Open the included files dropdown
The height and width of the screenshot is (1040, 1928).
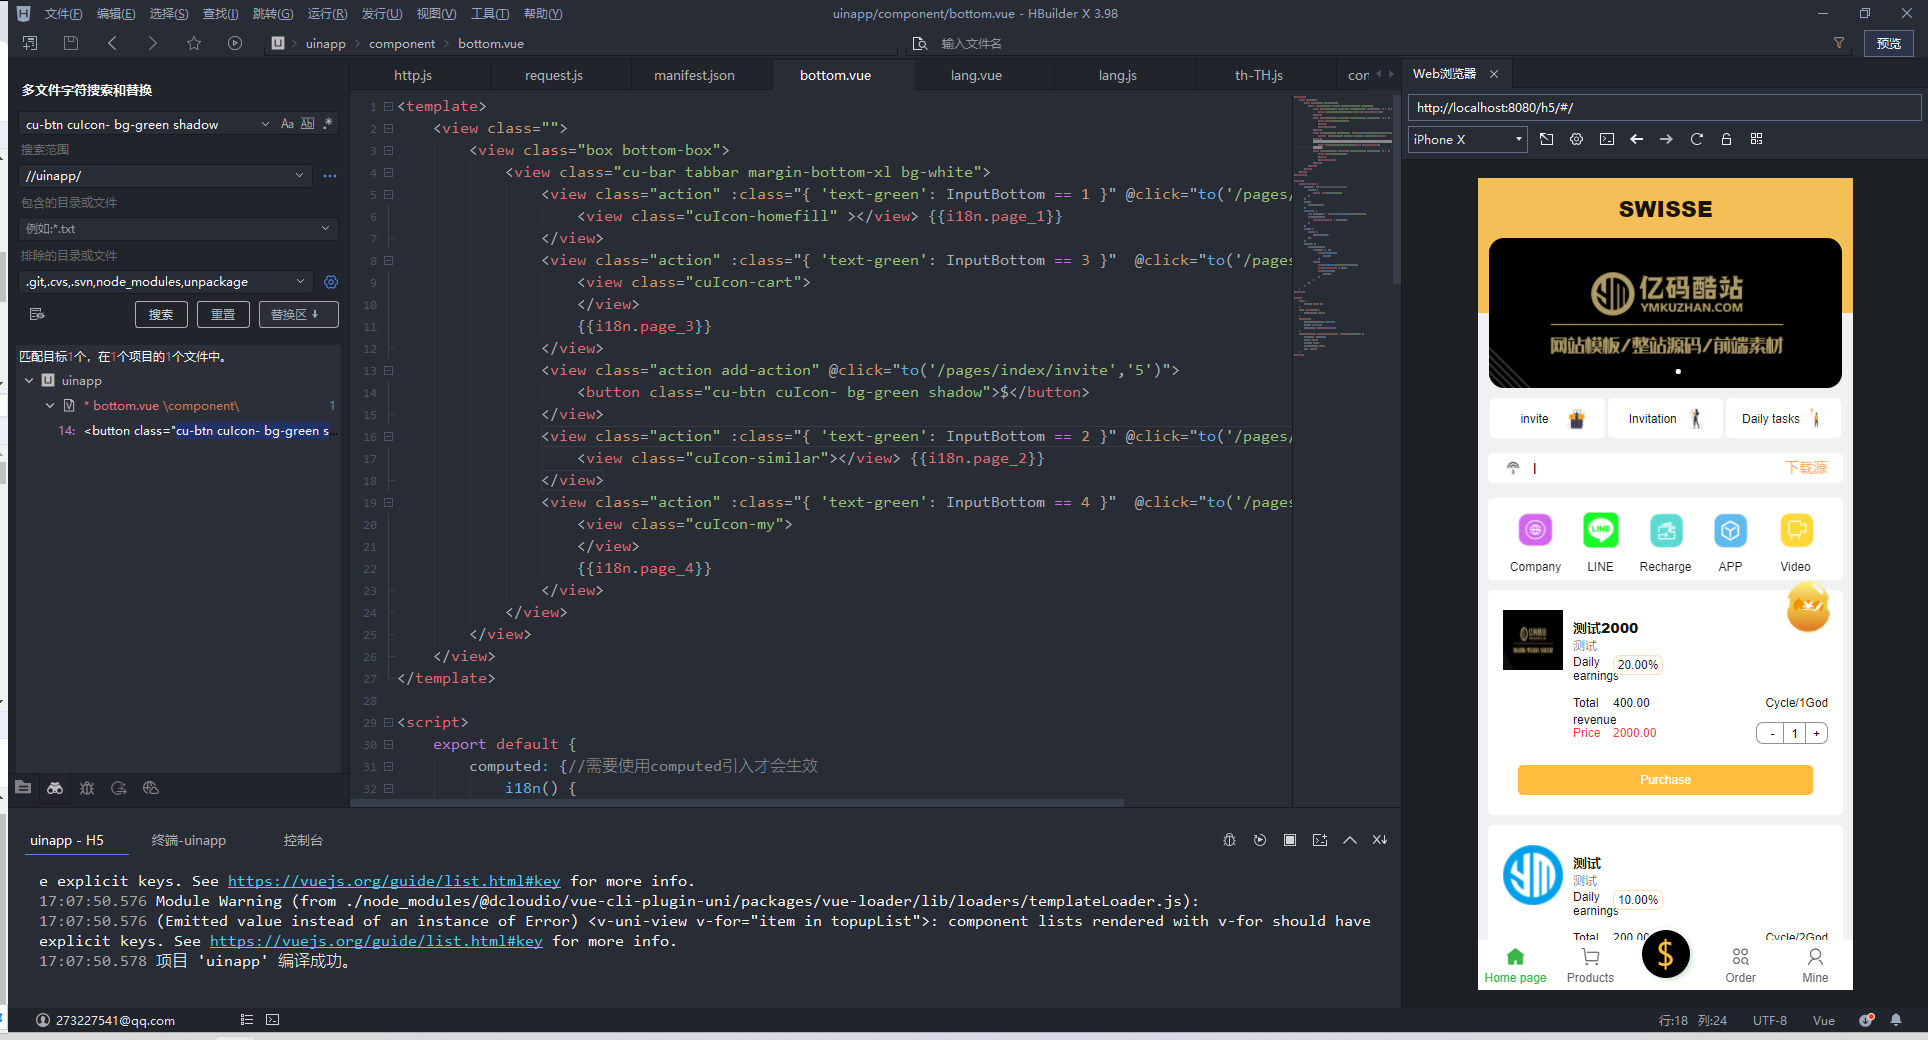[325, 228]
